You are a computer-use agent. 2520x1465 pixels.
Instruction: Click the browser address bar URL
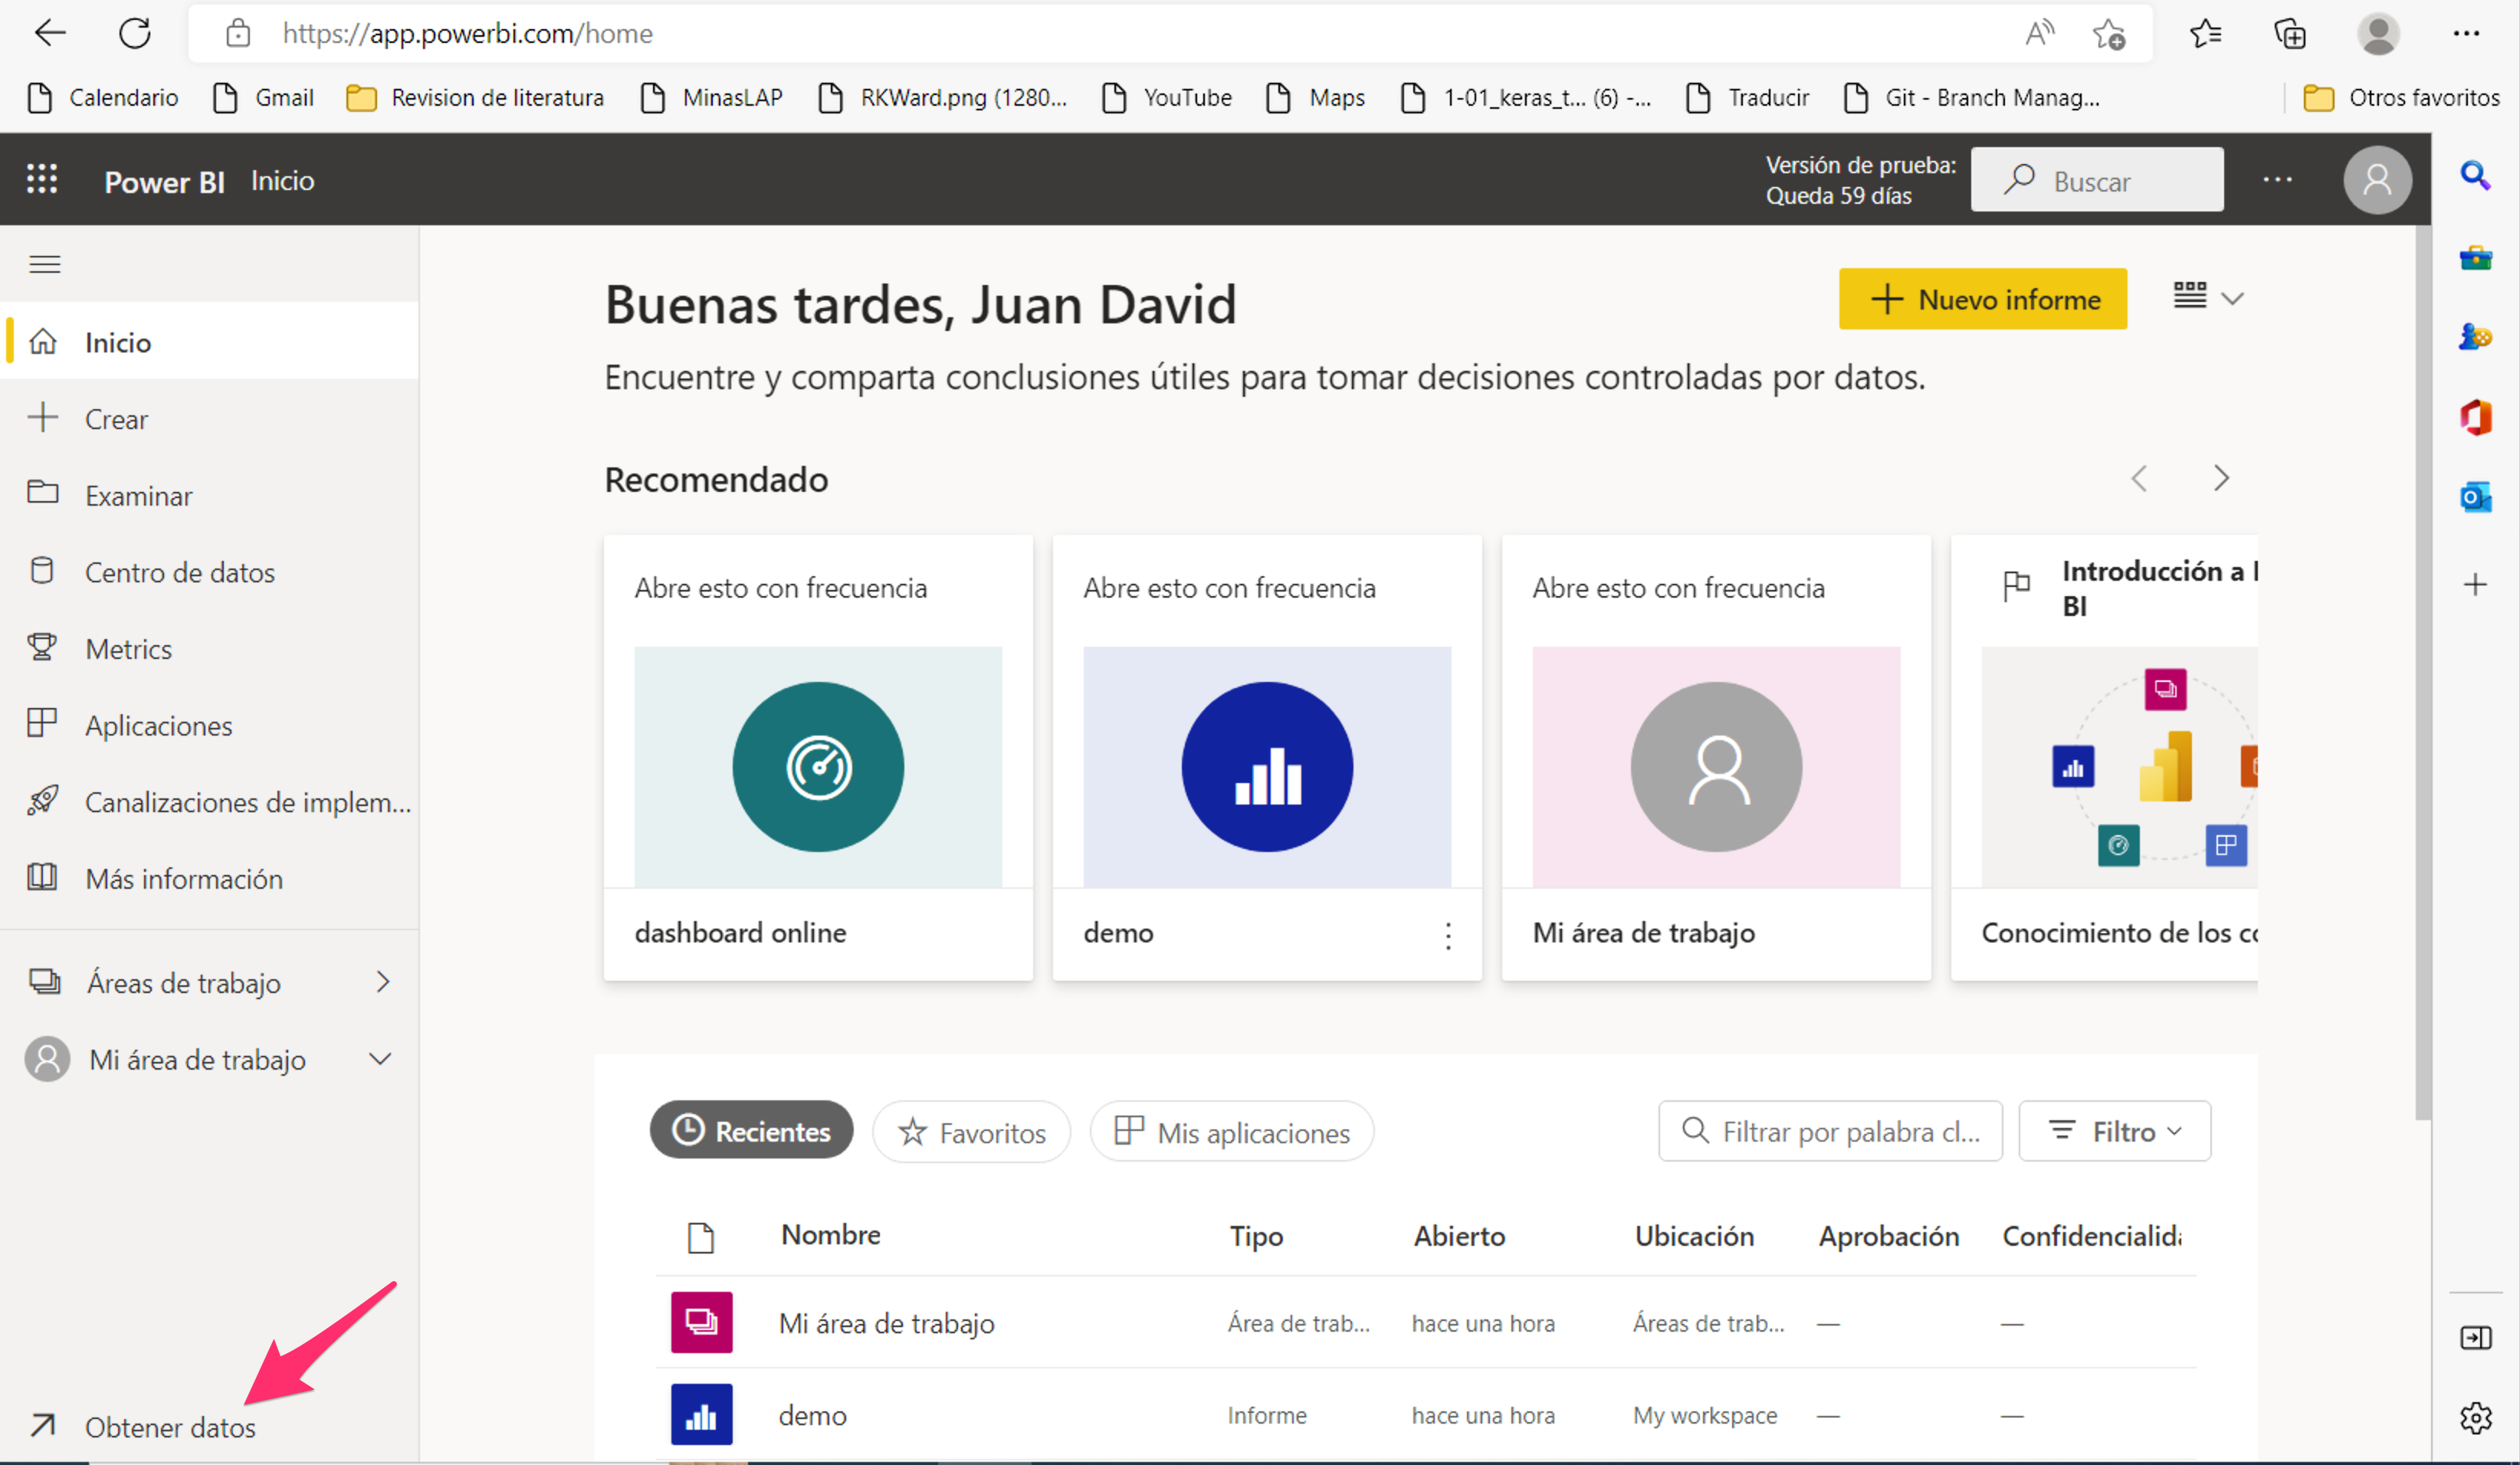[467, 33]
